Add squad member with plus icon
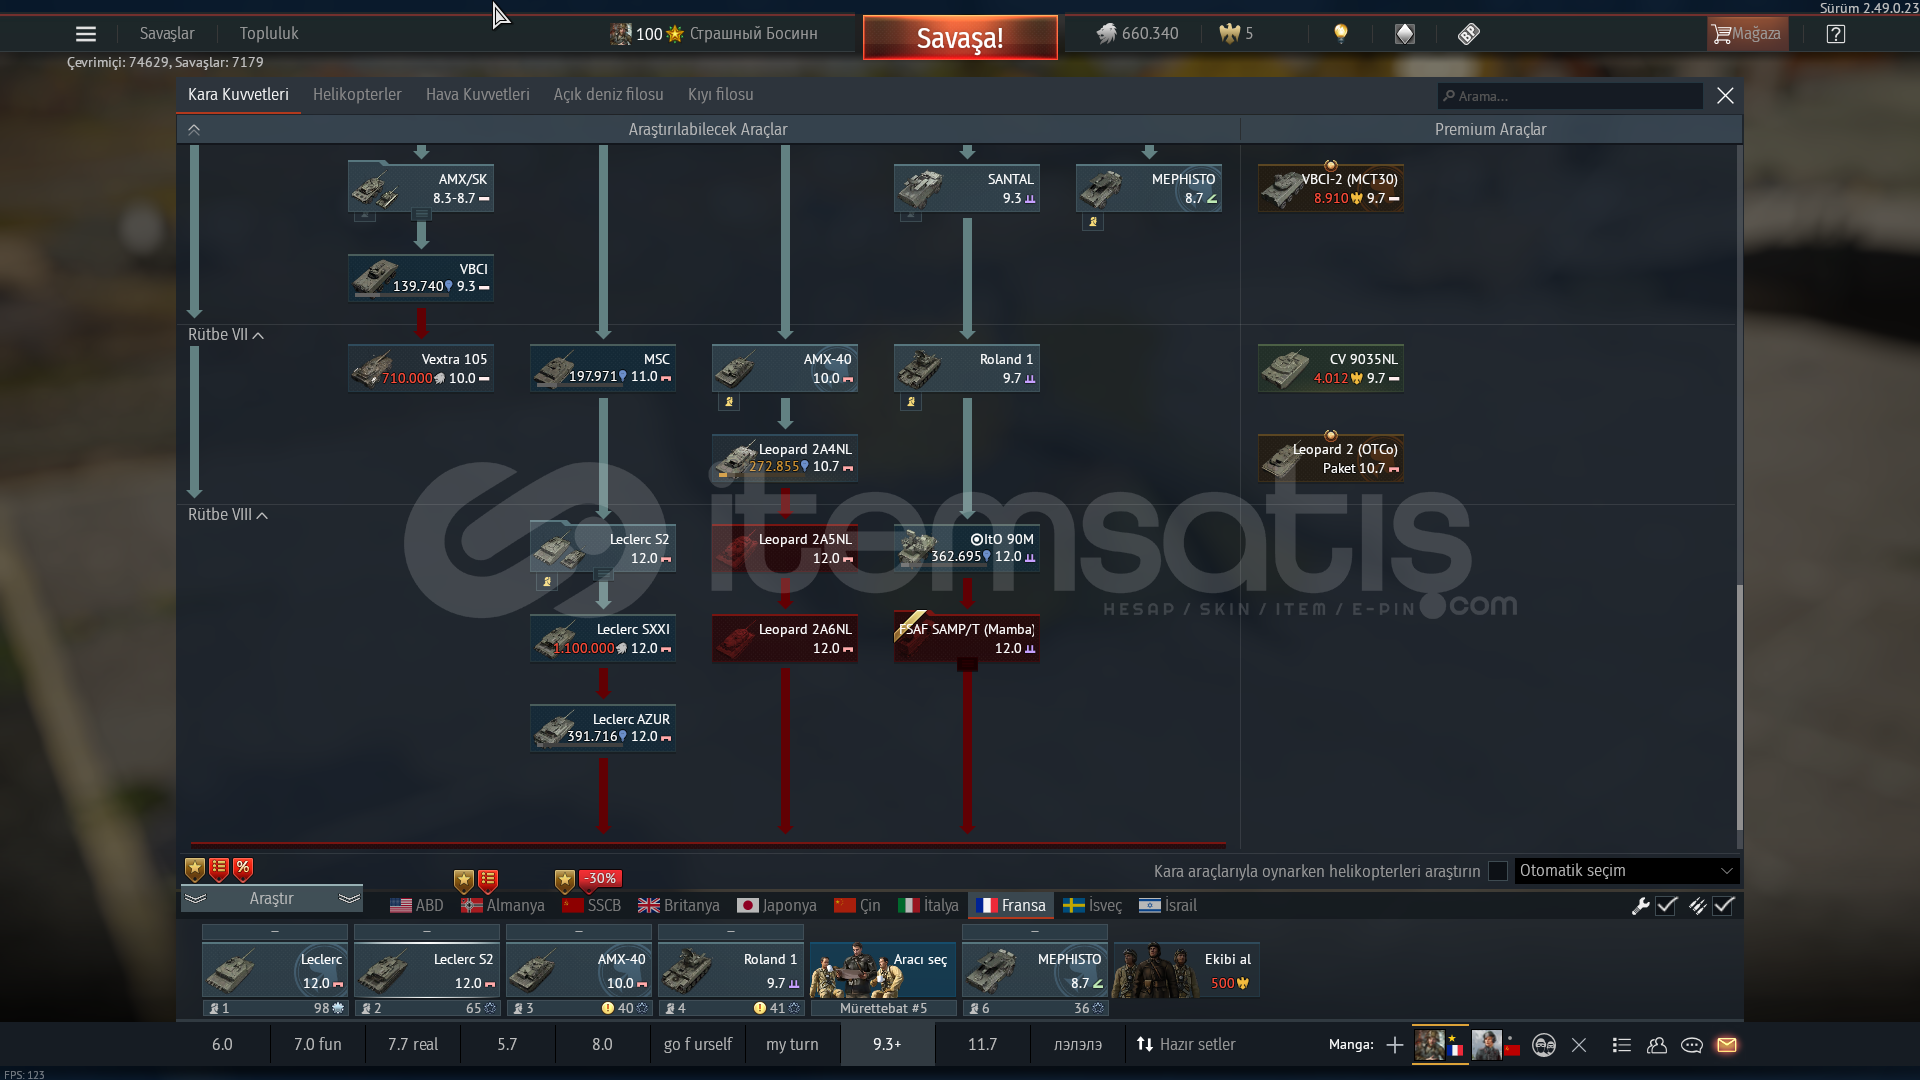The height and width of the screenshot is (1080, 1920). pyautogui.click(x=1394, y=1045)
